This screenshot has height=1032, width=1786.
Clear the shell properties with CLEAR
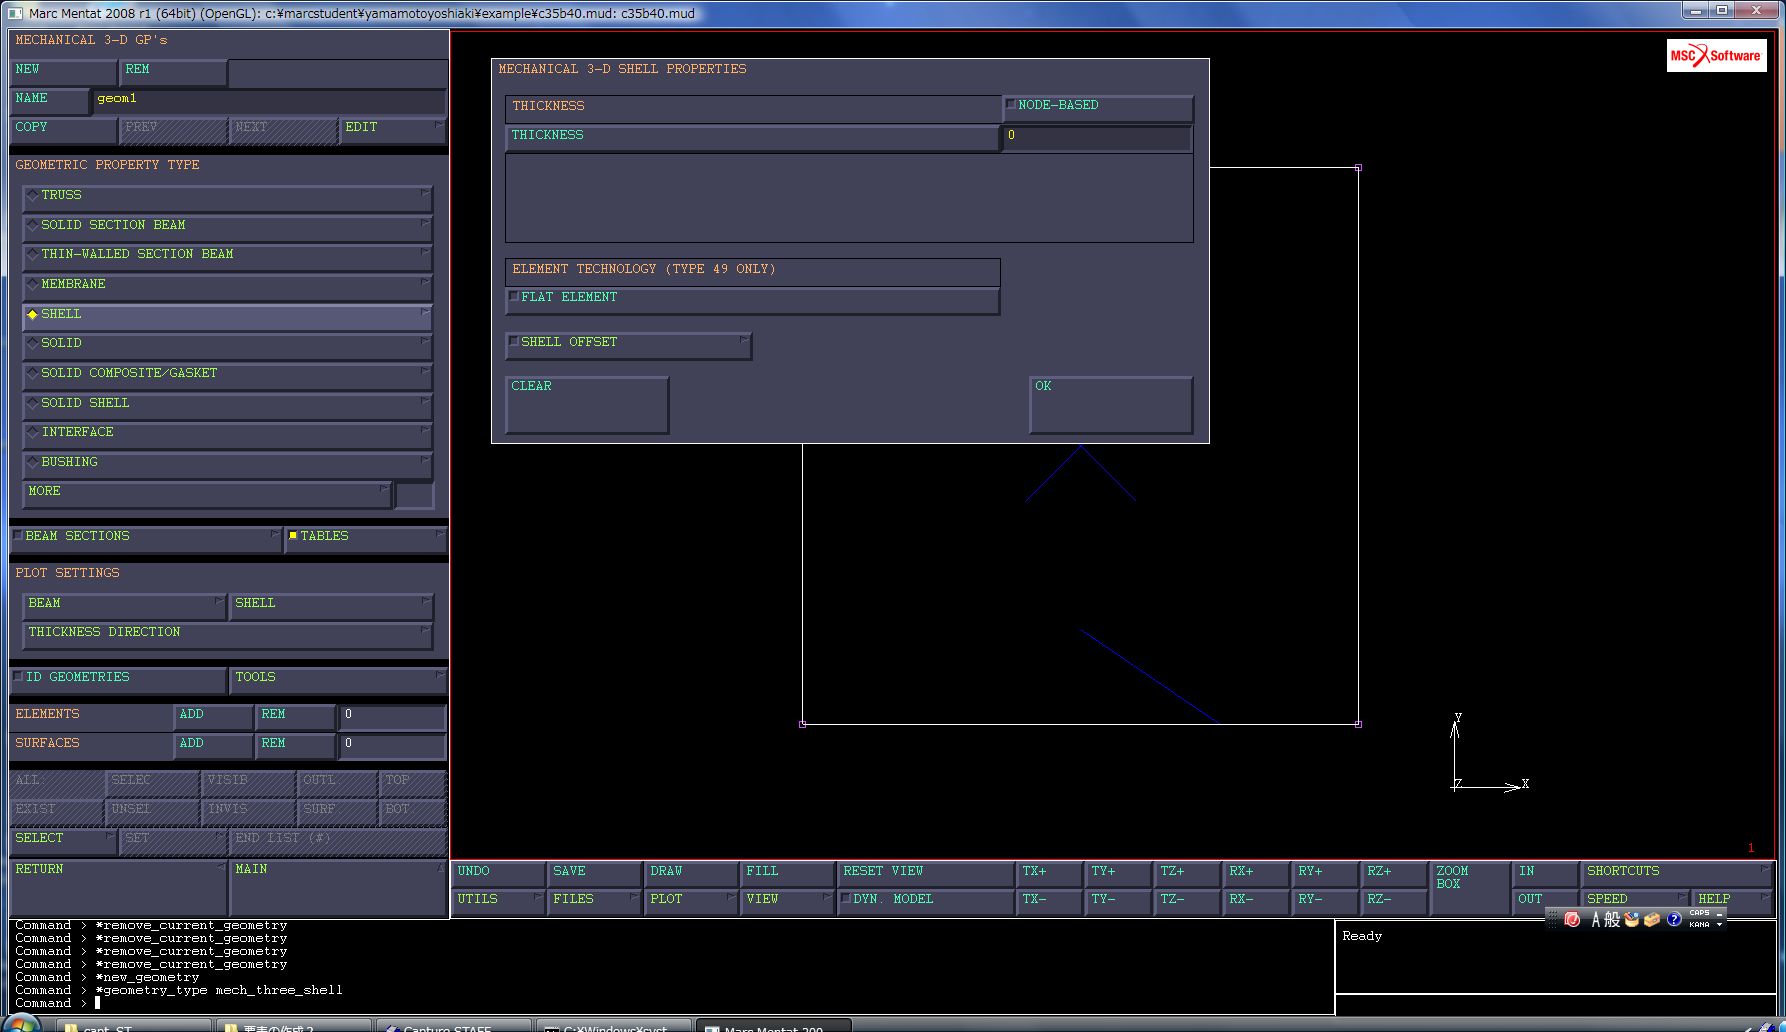click(x=587, y=404)
